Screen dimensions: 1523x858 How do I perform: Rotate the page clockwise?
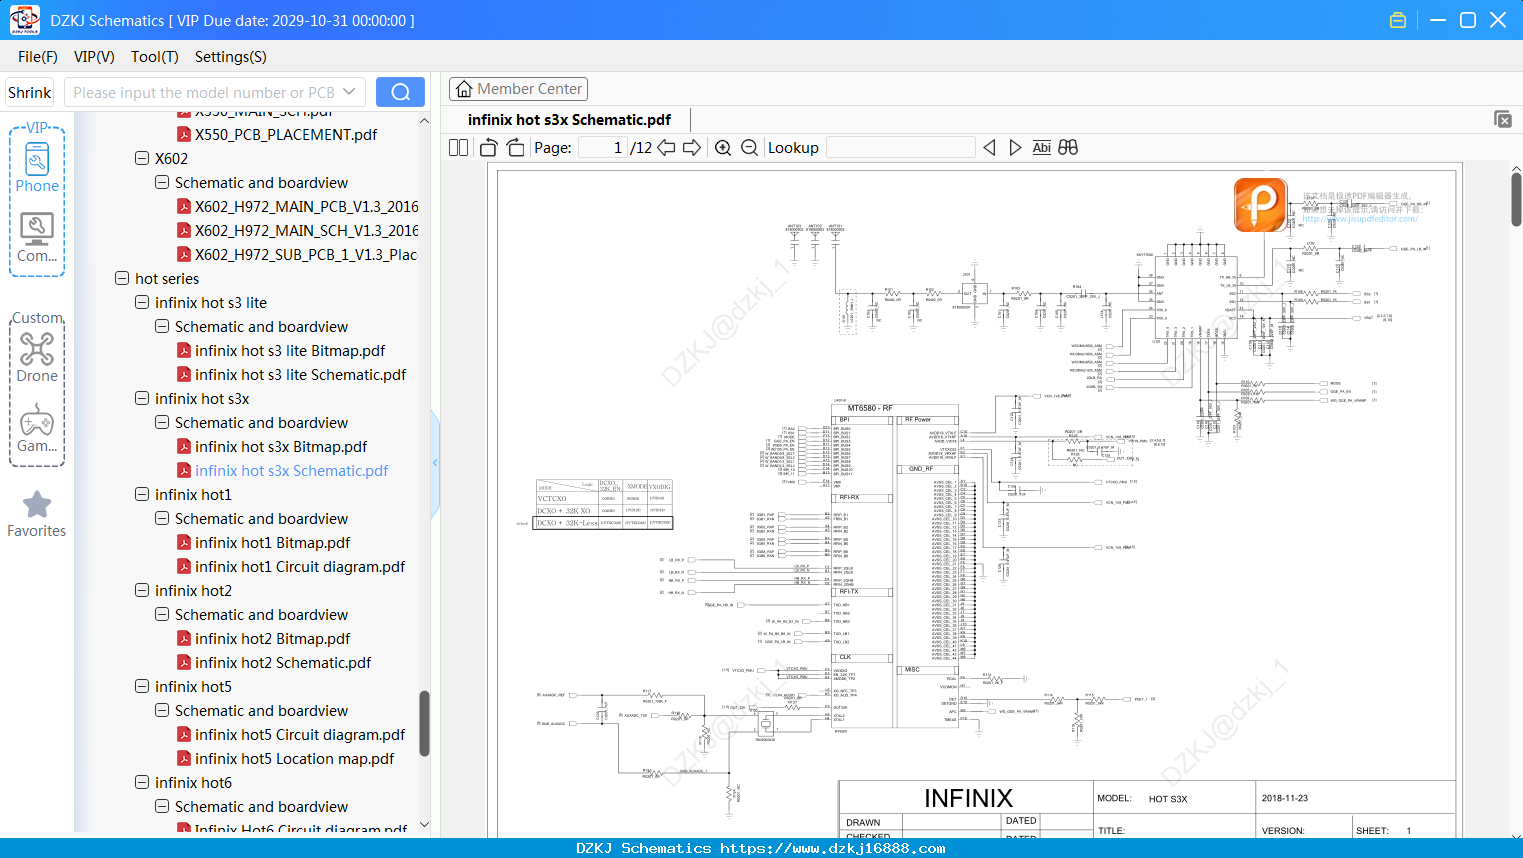tap(515, 147)
